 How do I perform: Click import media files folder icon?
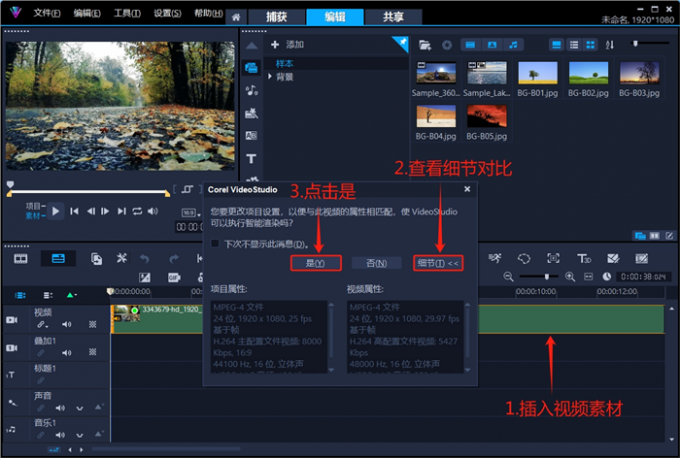coord(425,45)
